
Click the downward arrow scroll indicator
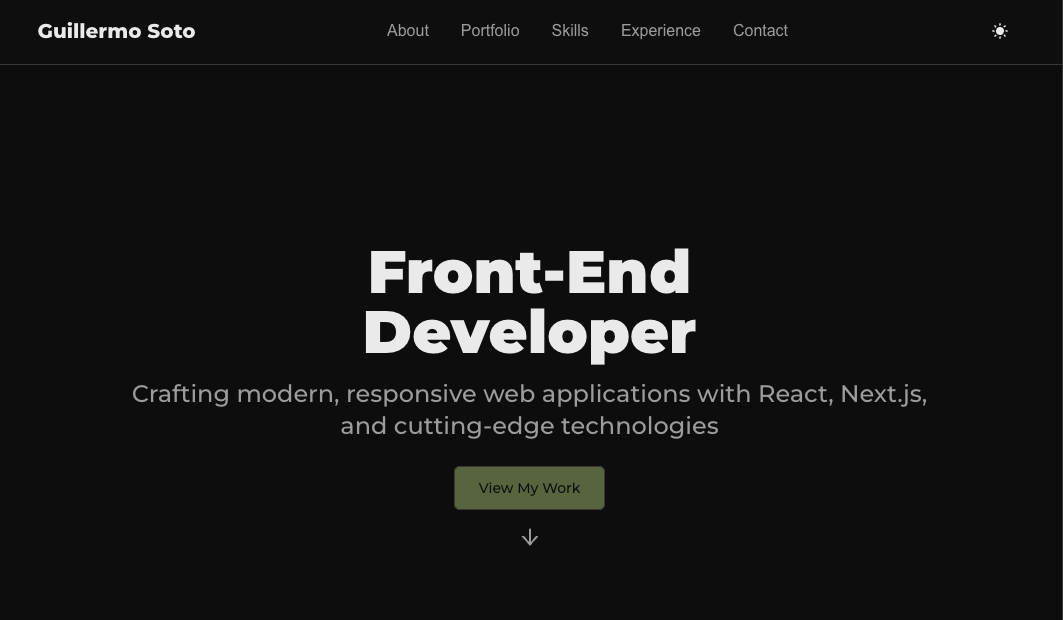[530, 537]
